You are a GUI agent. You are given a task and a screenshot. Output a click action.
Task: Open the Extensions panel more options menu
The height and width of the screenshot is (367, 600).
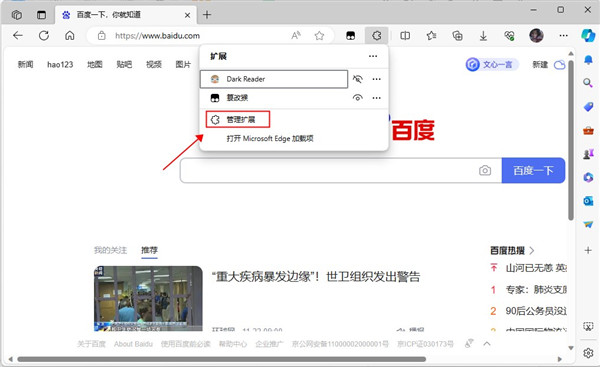(x=373, y=56)
